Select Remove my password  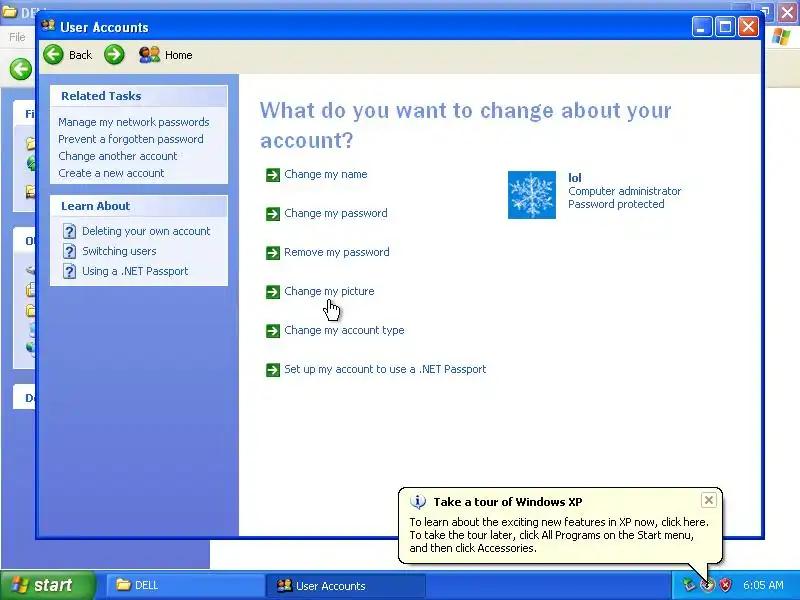[x=337, y=252]
